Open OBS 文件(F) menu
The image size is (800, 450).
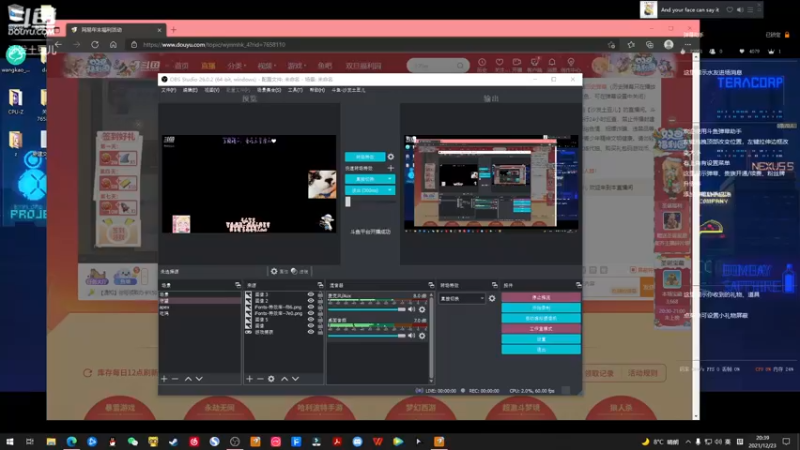coord(168,90)
